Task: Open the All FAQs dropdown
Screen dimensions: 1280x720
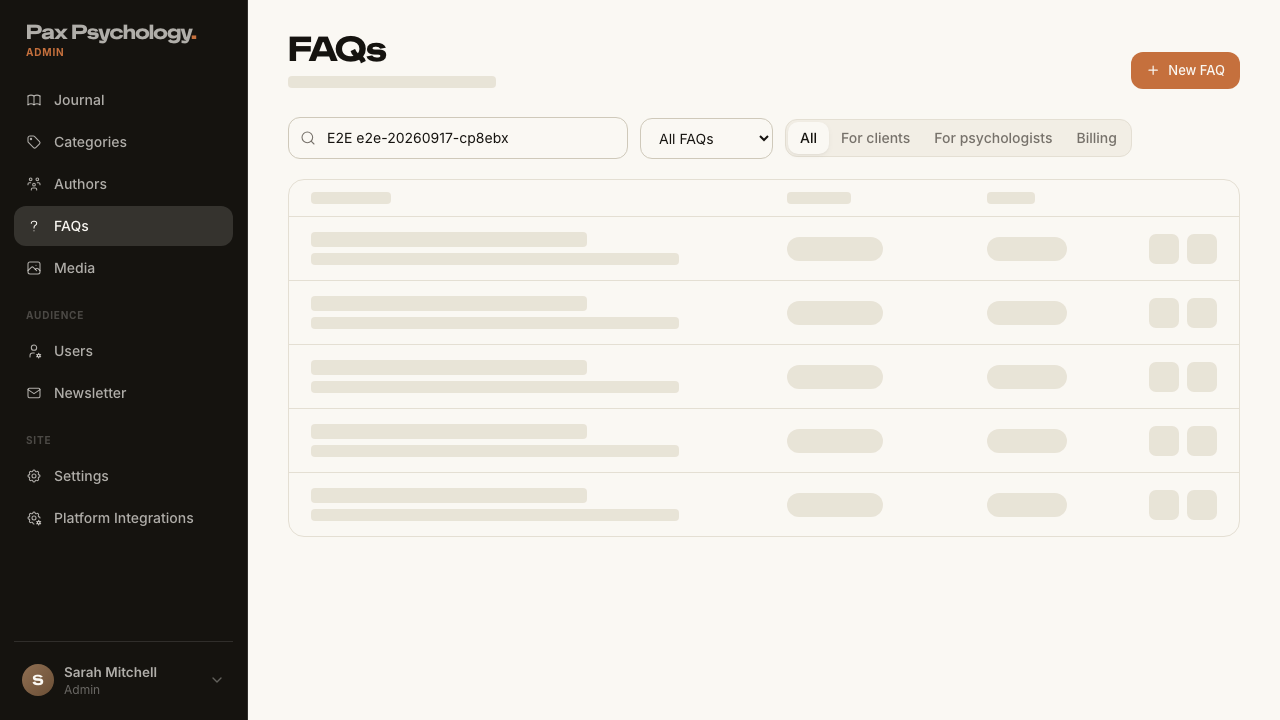Action: [706, 138]
